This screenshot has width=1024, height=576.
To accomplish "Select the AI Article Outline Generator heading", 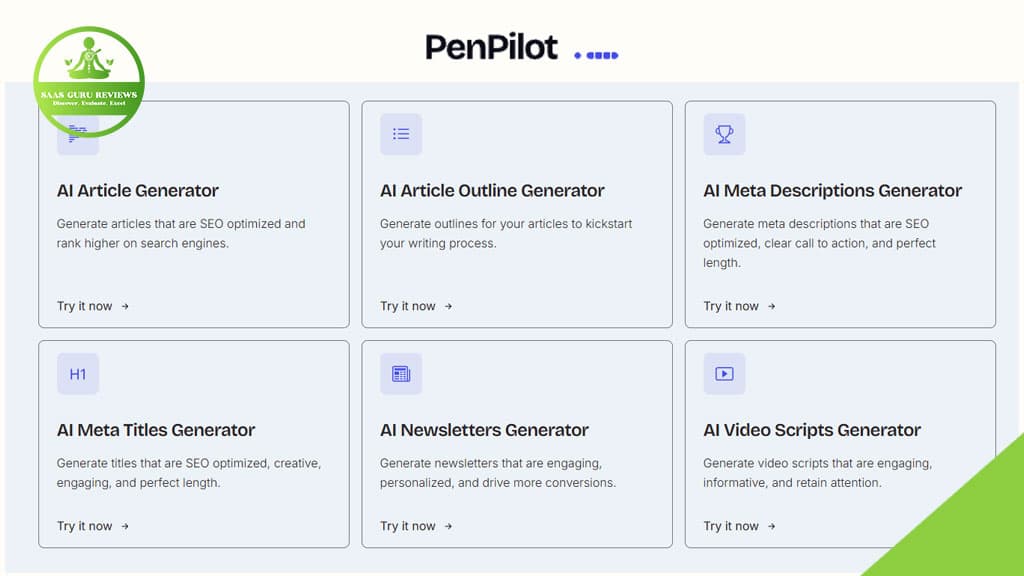I will tap(492, 191).
